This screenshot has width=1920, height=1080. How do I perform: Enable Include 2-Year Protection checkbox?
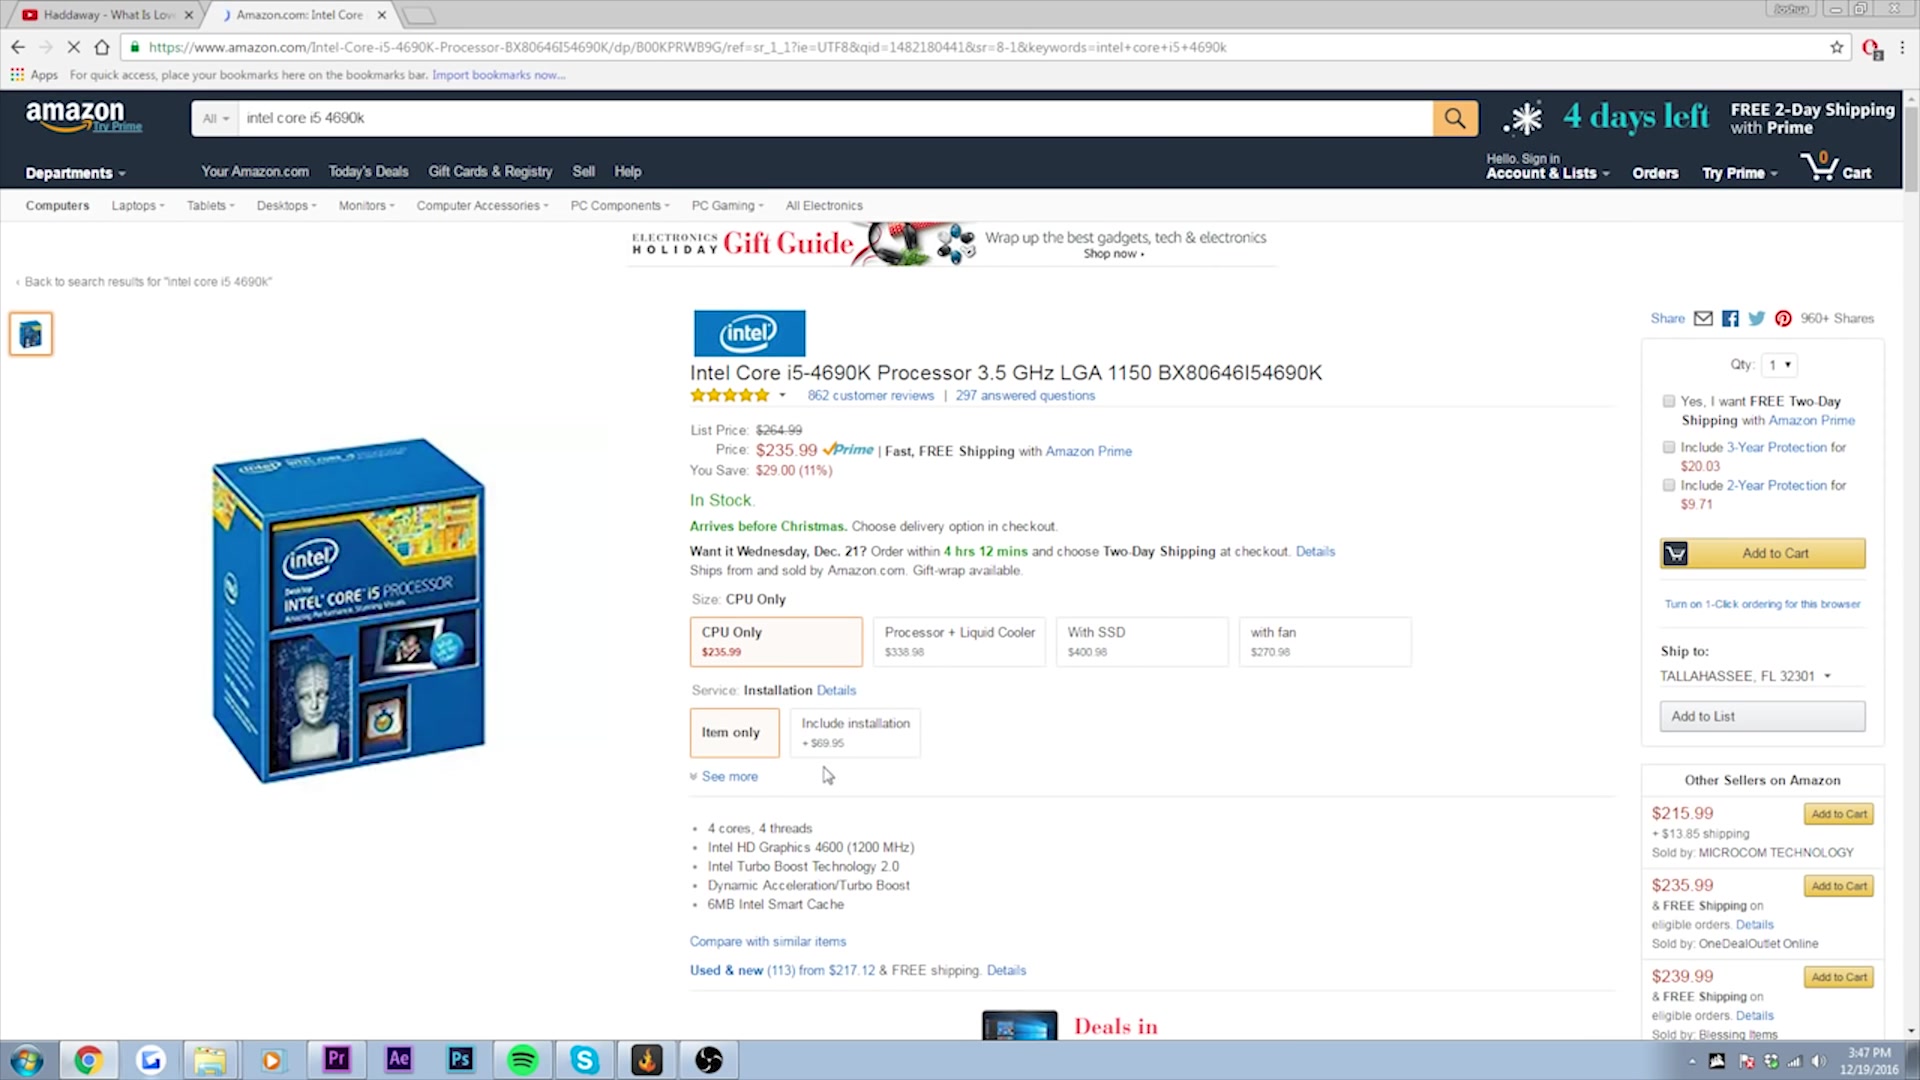pyautogui.click(x=1668, y=485)
